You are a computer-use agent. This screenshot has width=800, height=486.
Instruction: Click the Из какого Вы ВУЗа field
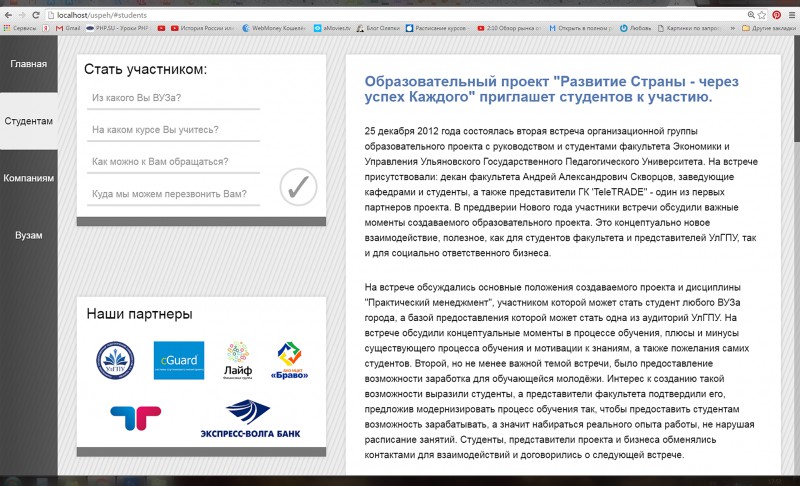pyautogui.click(x=173, y=98)
